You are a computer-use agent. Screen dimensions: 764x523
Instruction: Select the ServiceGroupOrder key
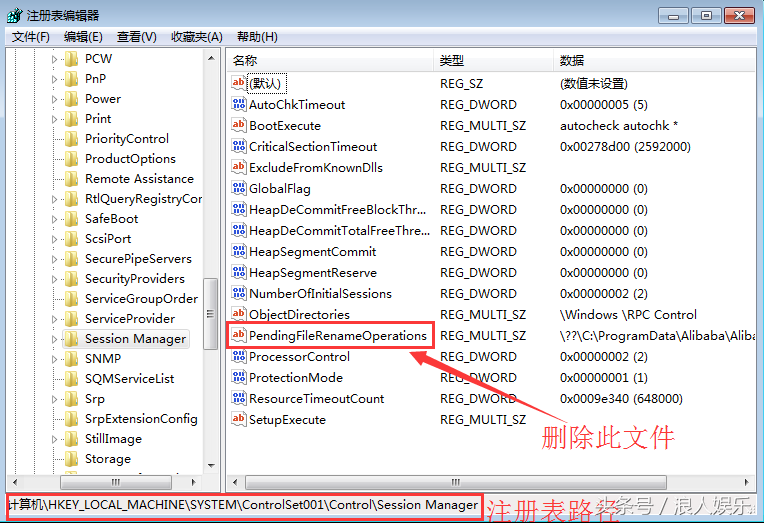(x=141, y=299)
